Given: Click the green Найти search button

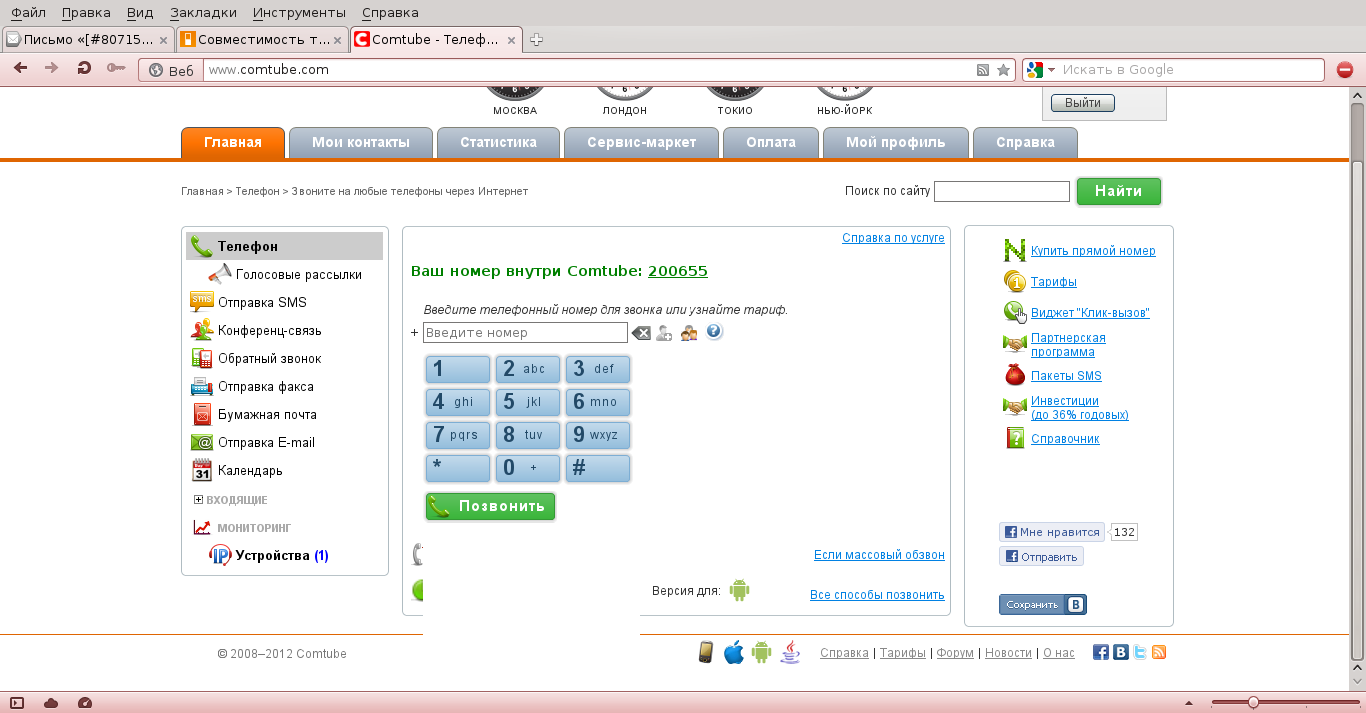Looking at the screenshot, I should [x=1119, y=191].
